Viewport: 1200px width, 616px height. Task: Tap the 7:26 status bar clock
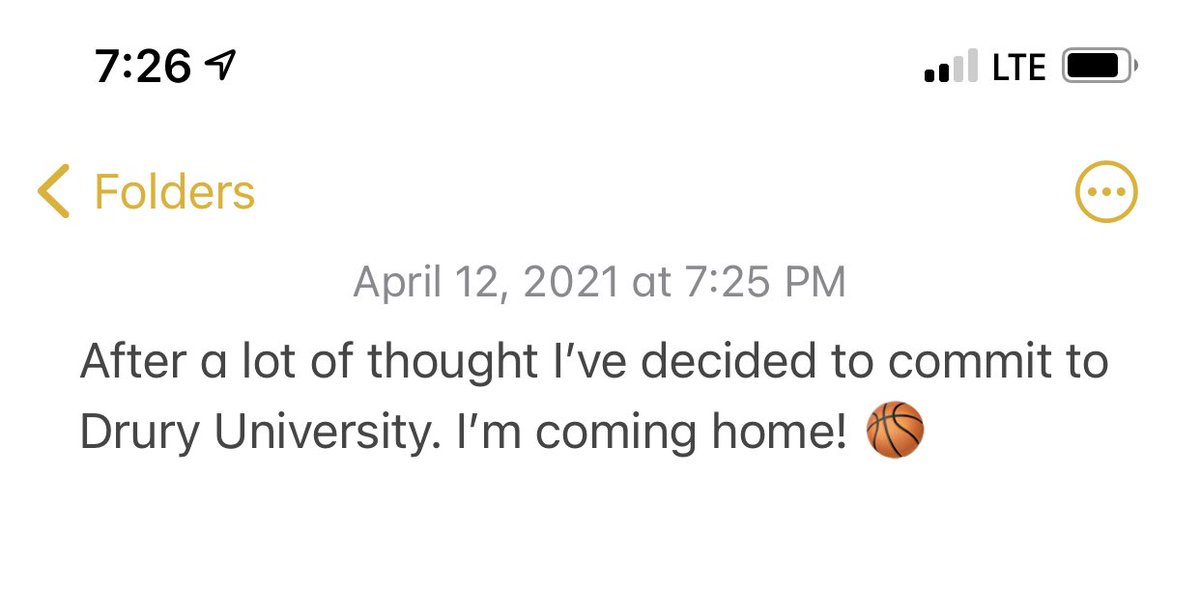pos(143,67)
